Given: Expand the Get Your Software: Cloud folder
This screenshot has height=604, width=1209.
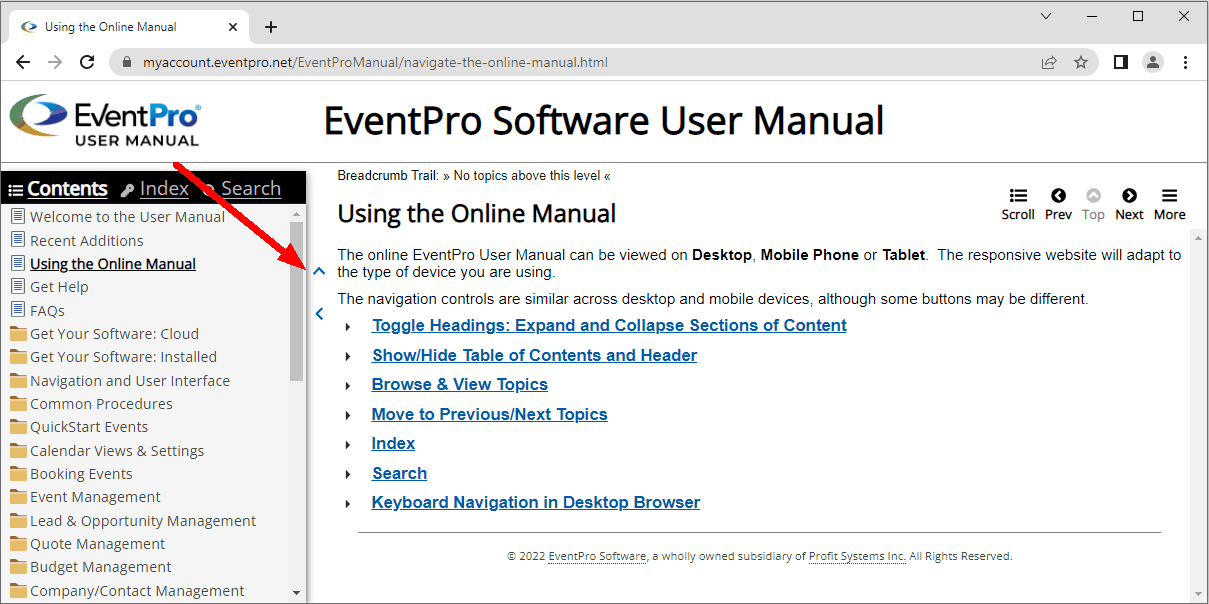Looking at the screenshot, I should point(18,333).
